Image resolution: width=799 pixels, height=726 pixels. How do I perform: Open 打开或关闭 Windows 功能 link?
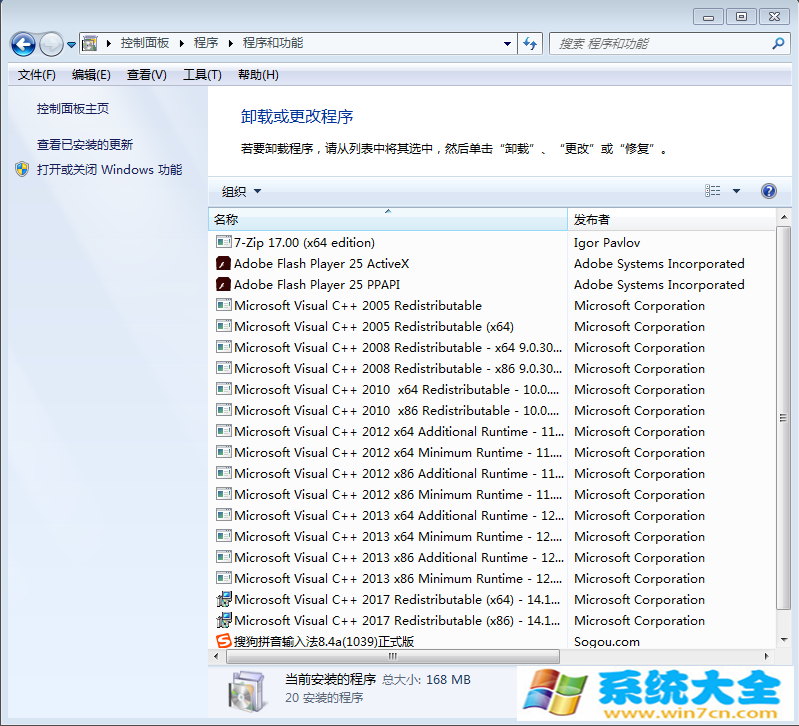tap(109, 170)
